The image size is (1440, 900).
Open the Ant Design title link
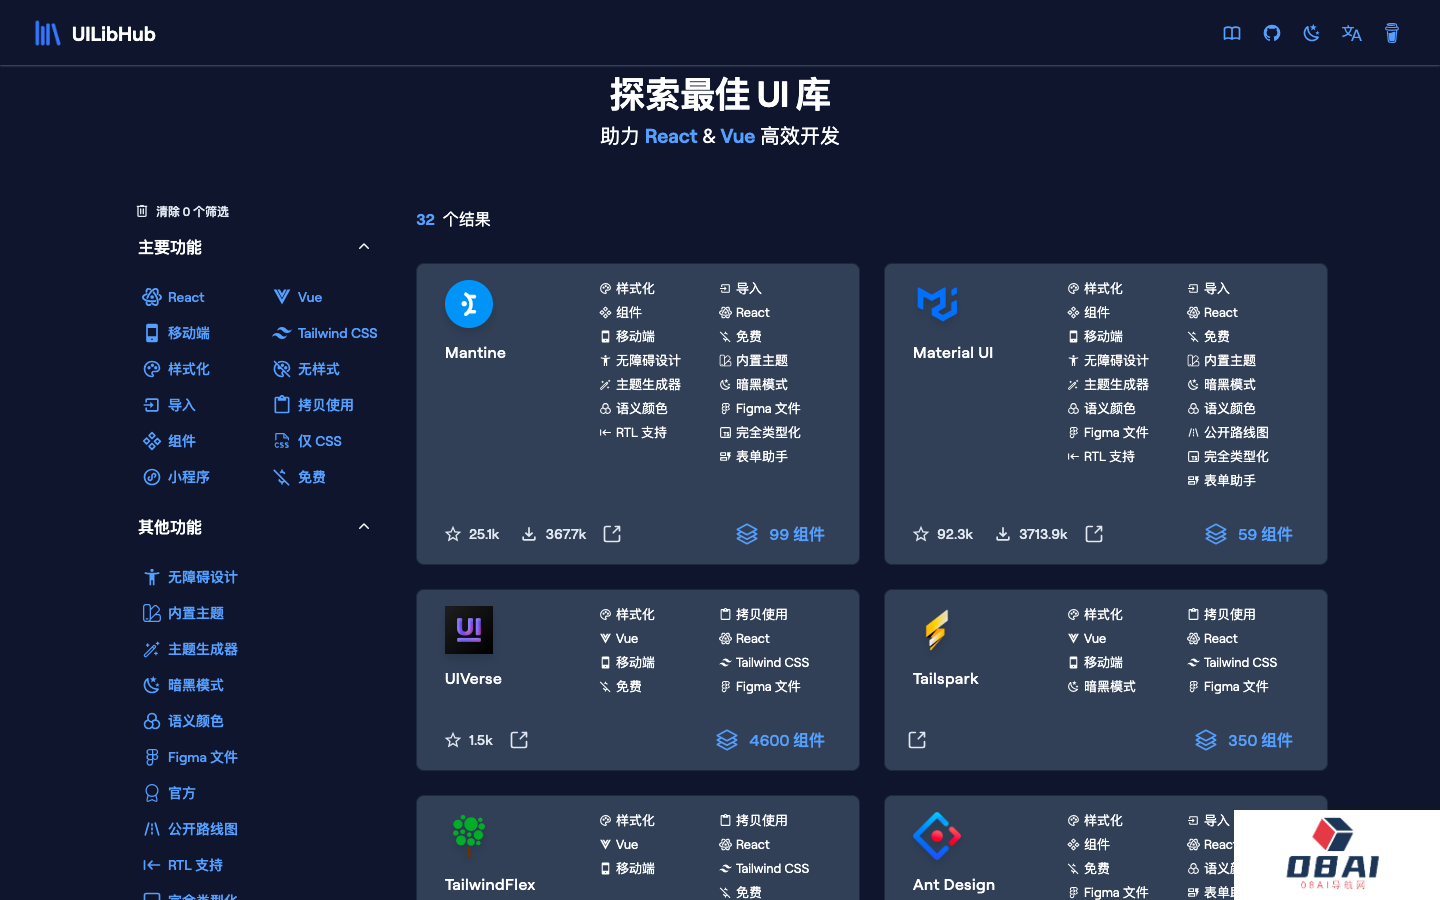[x=954, y=885]
